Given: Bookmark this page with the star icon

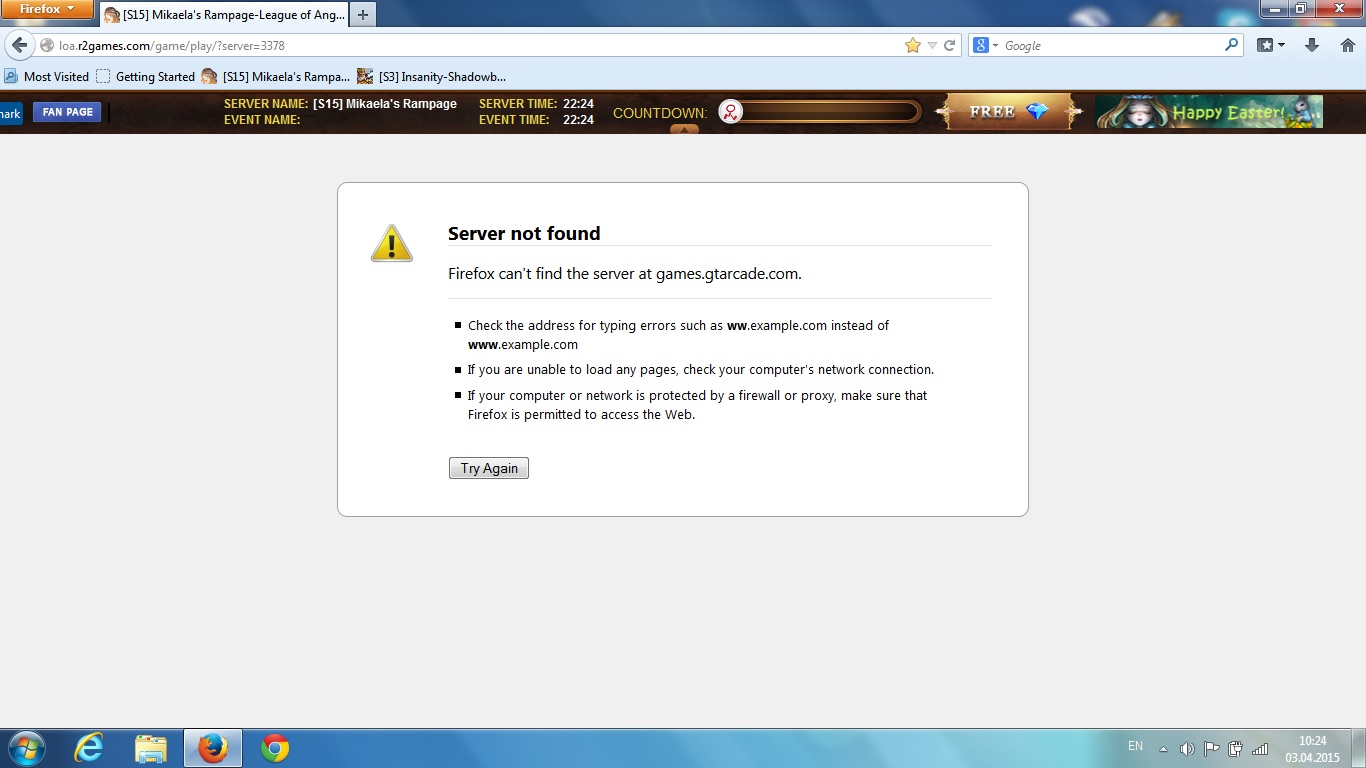Looking at the screenshot, I should click(x=912, y=46).
